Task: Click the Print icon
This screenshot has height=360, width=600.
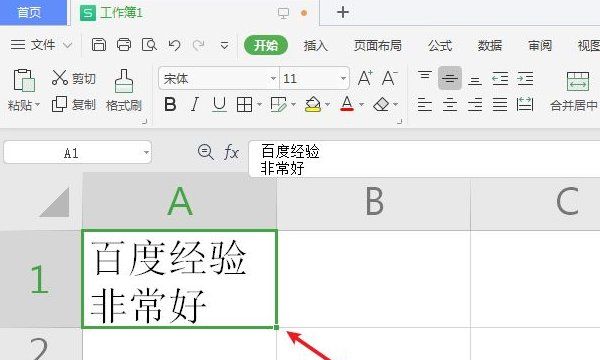Action: point(124,45)
